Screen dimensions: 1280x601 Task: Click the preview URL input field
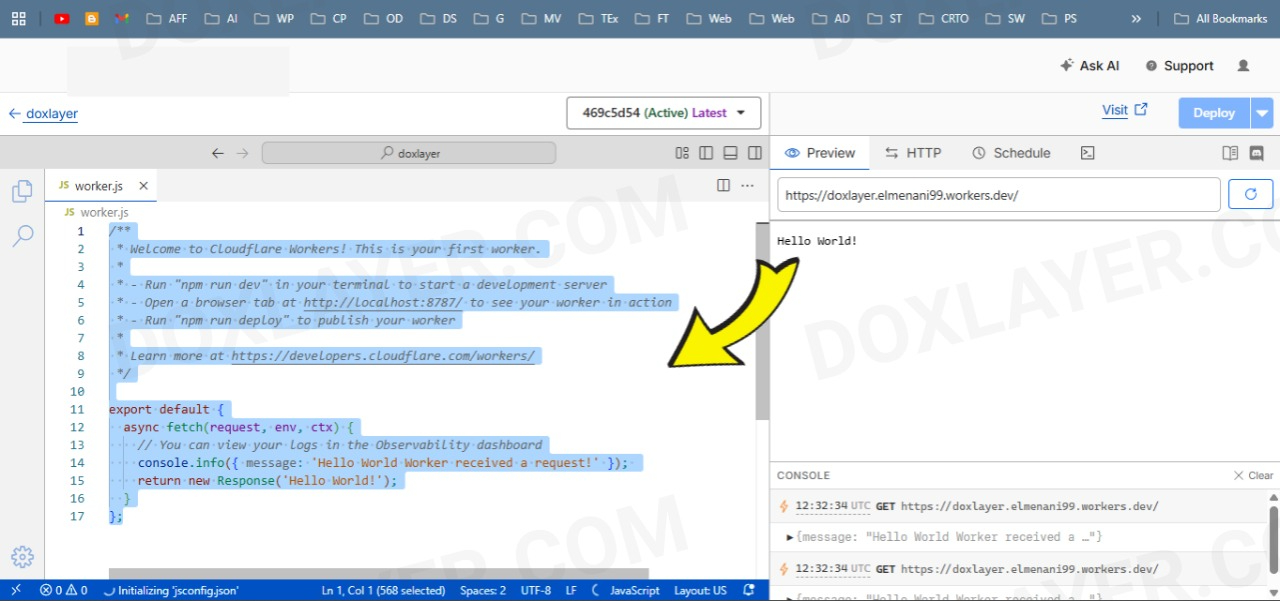(999, 195)
